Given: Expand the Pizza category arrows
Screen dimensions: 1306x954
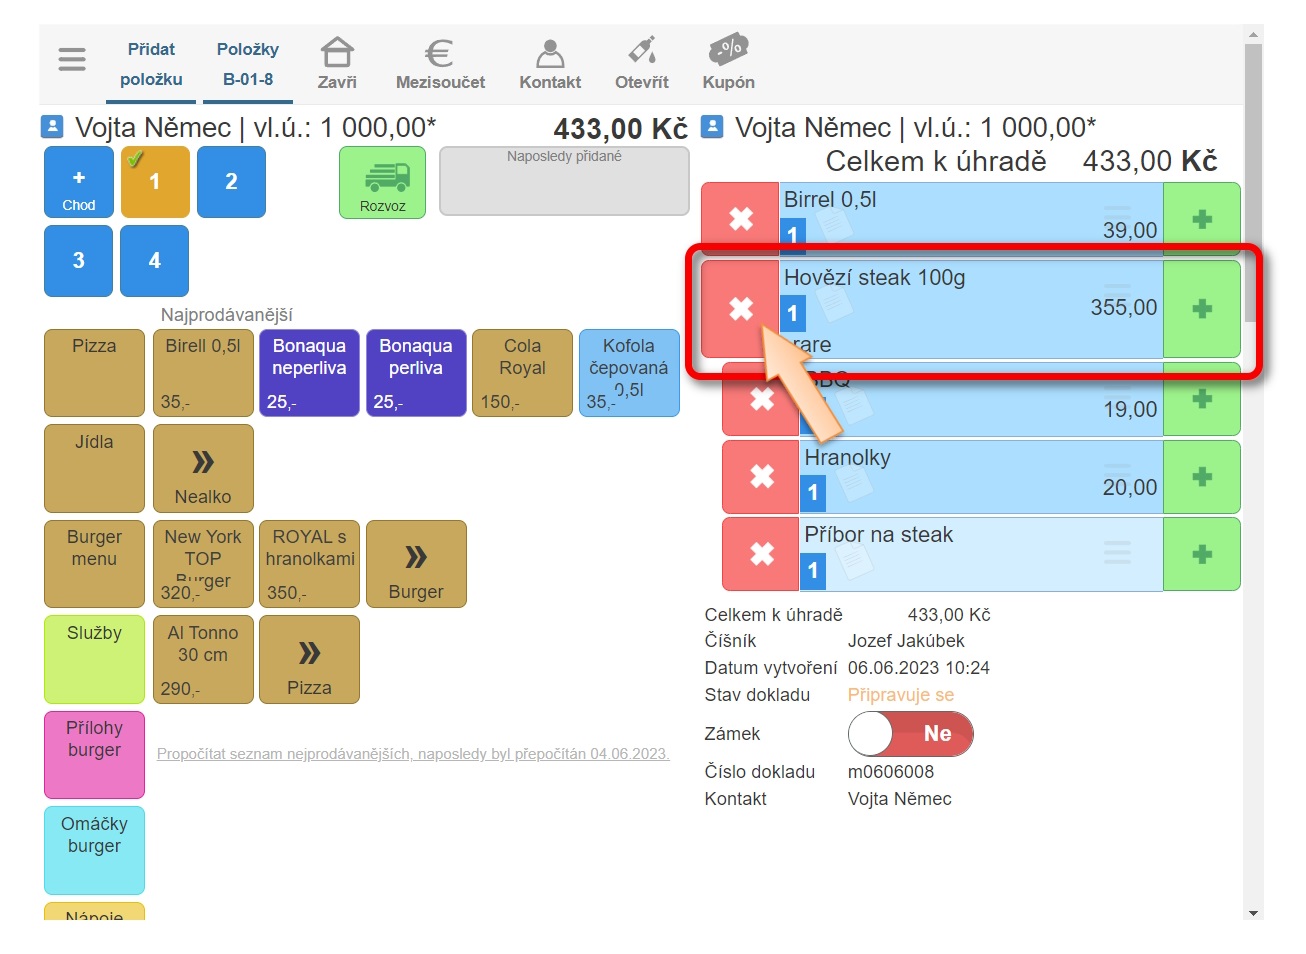Looking at the screenshot, I should (309, 660).
